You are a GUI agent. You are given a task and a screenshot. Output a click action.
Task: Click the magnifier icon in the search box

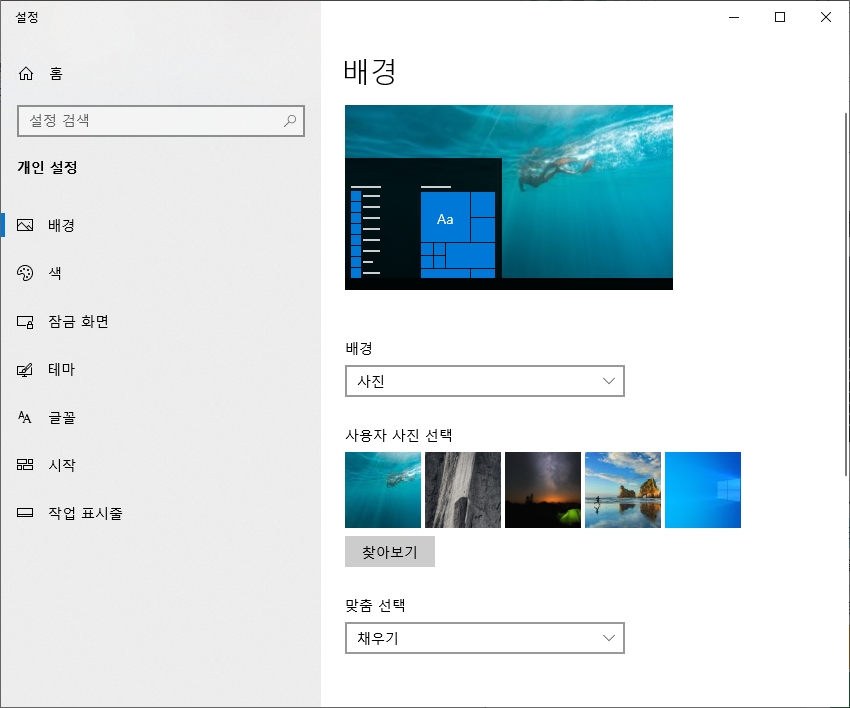tap(290, 121)
